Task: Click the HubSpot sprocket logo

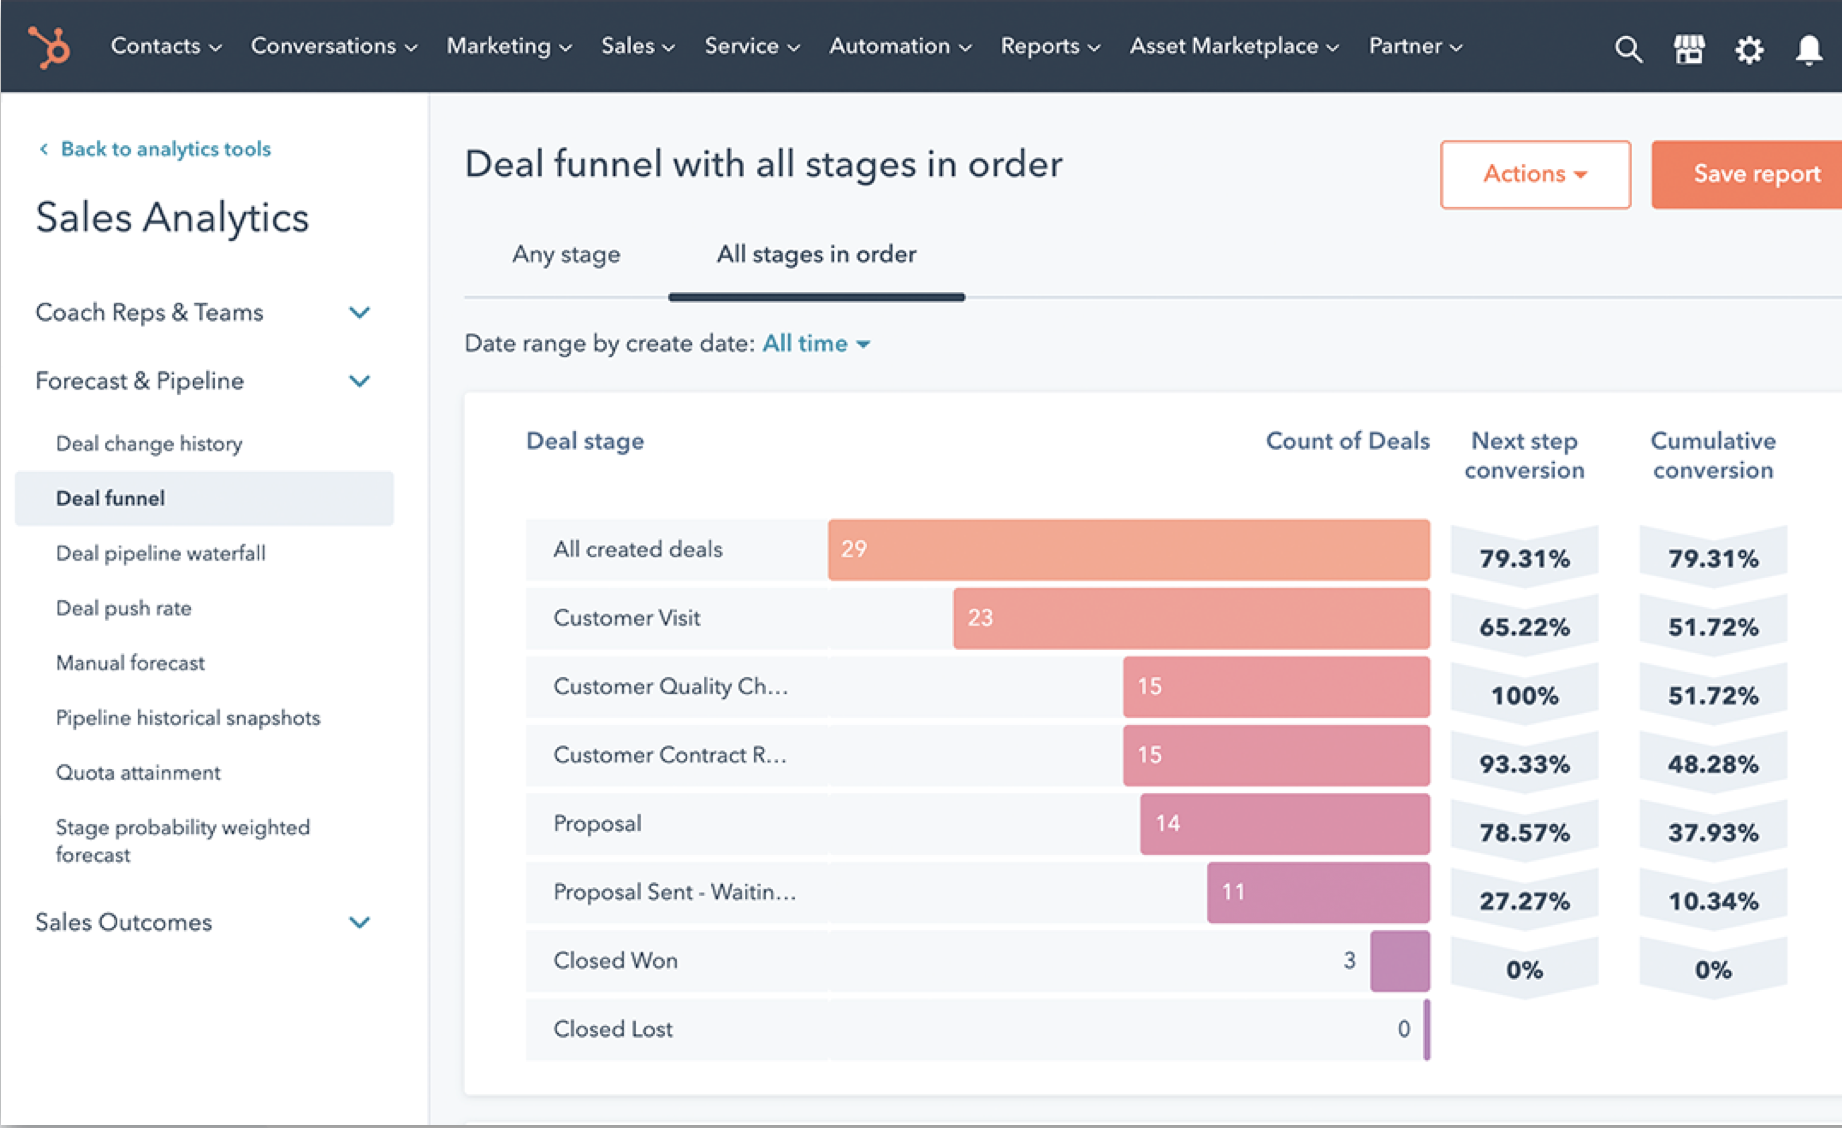Action: pyautogui.click(x=49, y=47)
